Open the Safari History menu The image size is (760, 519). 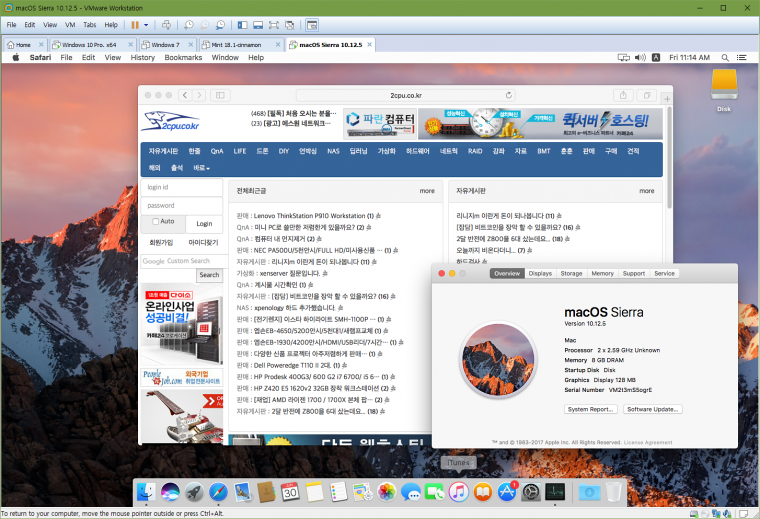[142, 57]
